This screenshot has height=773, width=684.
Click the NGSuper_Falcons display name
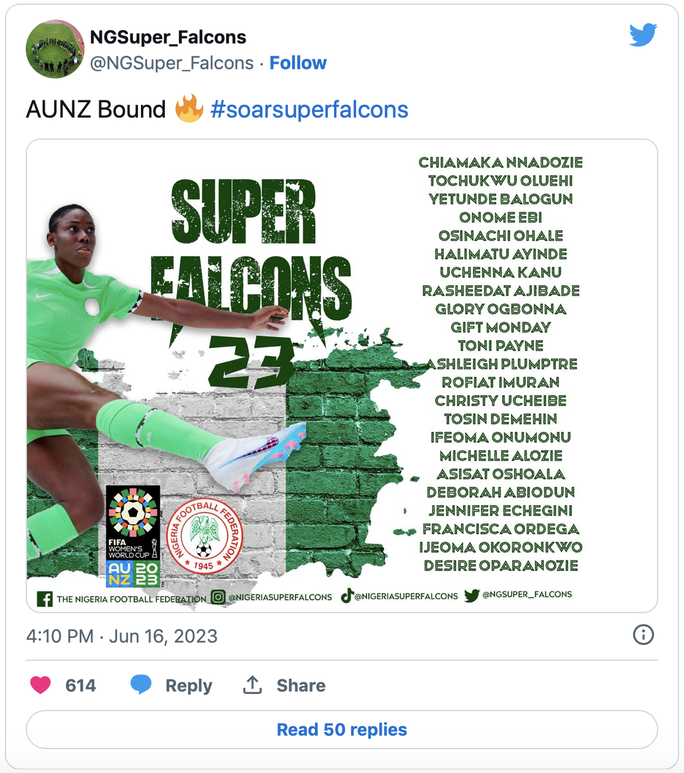pyautogui.click(x=168, y=38)
